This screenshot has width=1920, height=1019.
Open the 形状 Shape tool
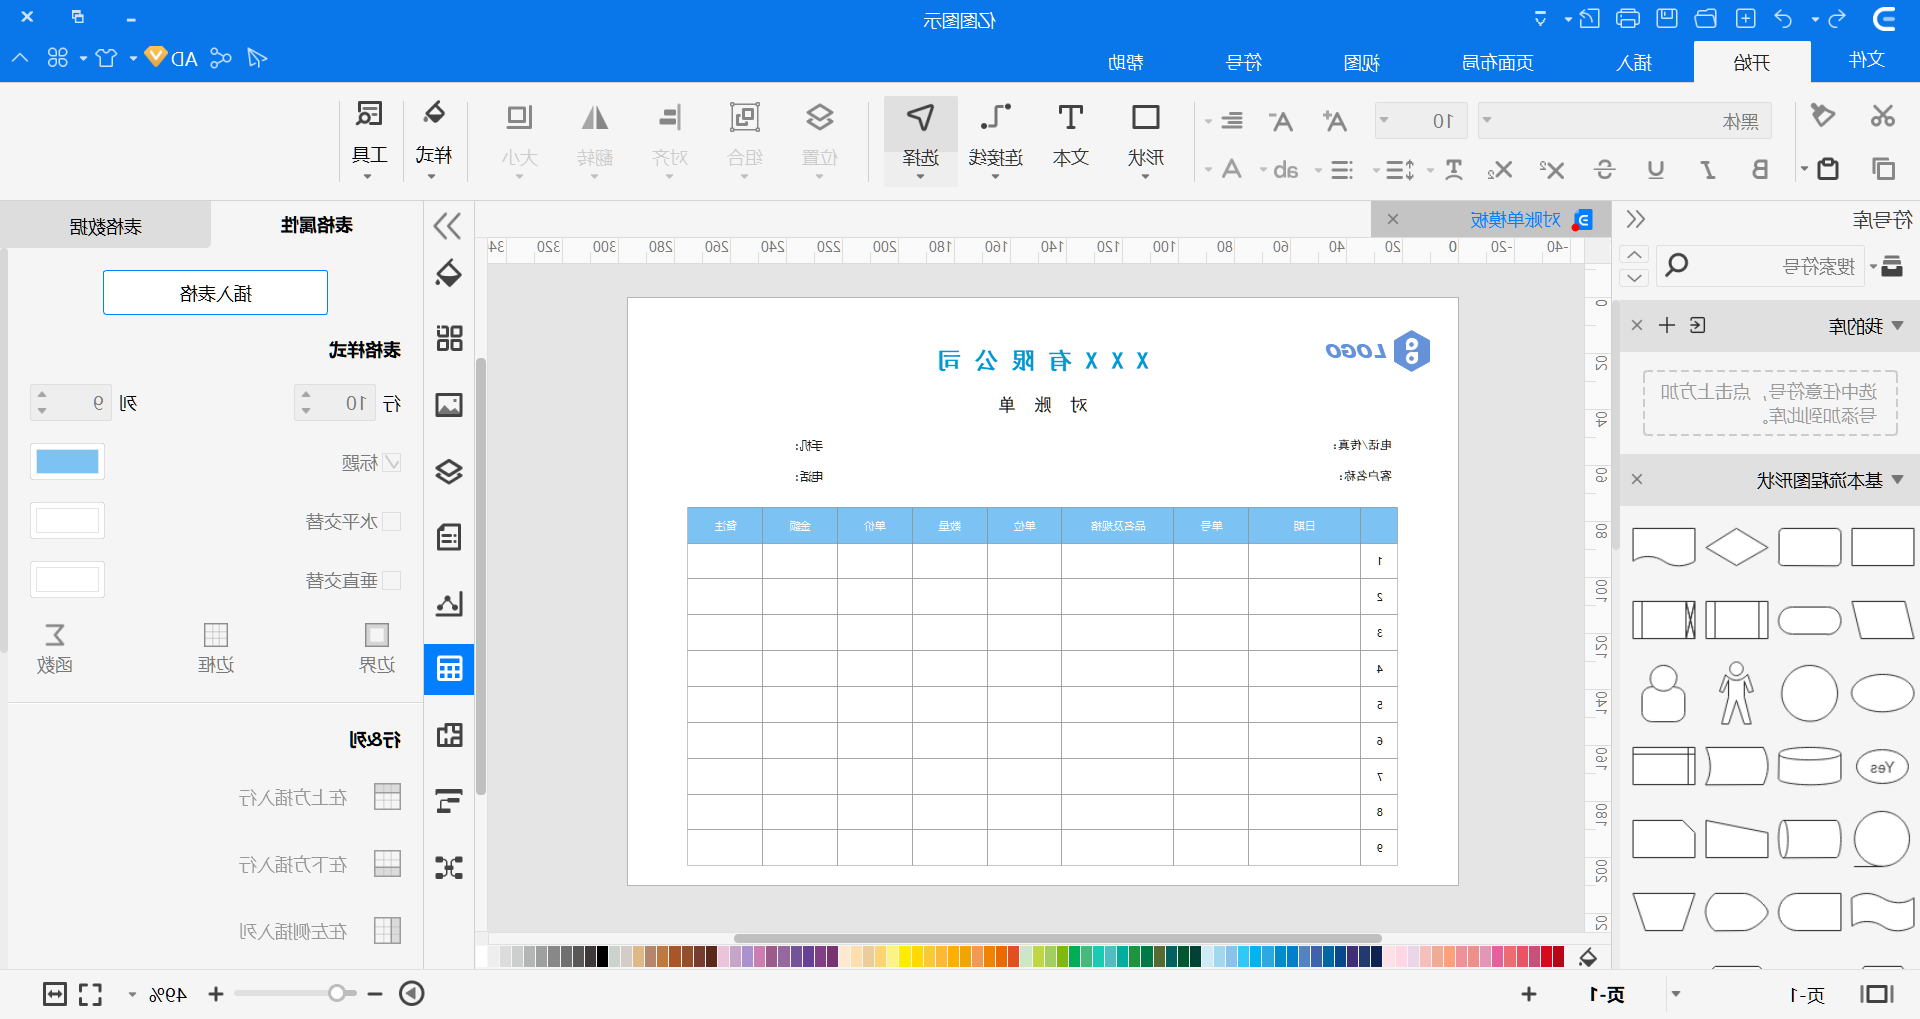point(1145,138)
